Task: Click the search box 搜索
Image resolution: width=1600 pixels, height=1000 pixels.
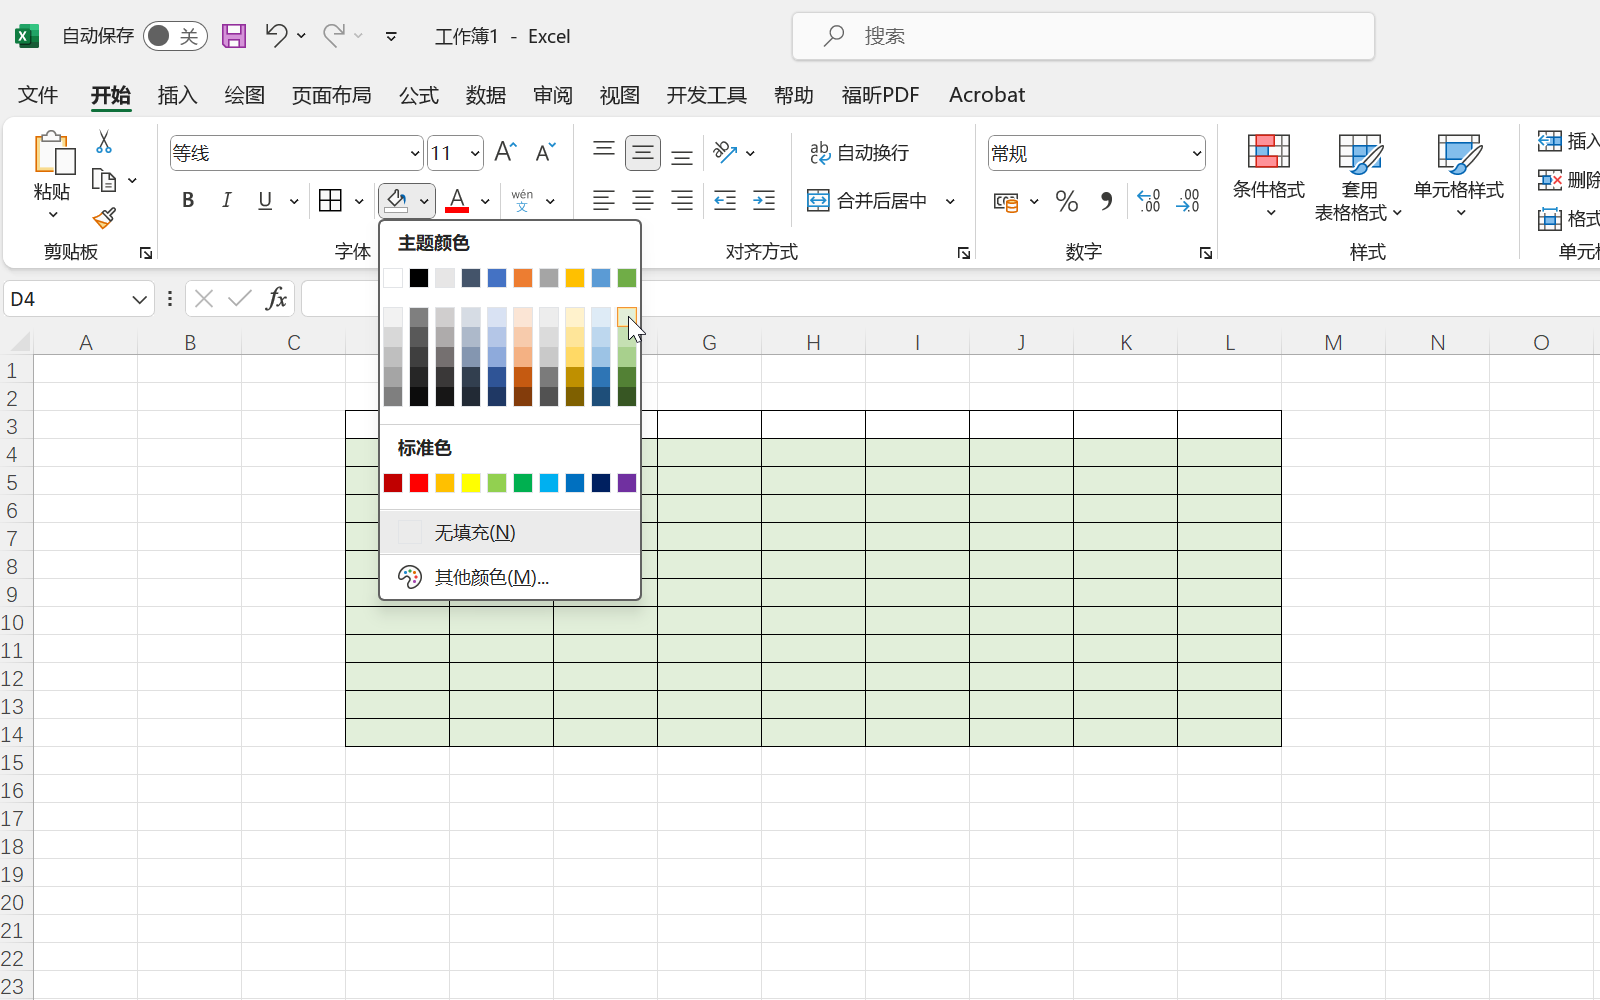Action: coord(1084,36)
